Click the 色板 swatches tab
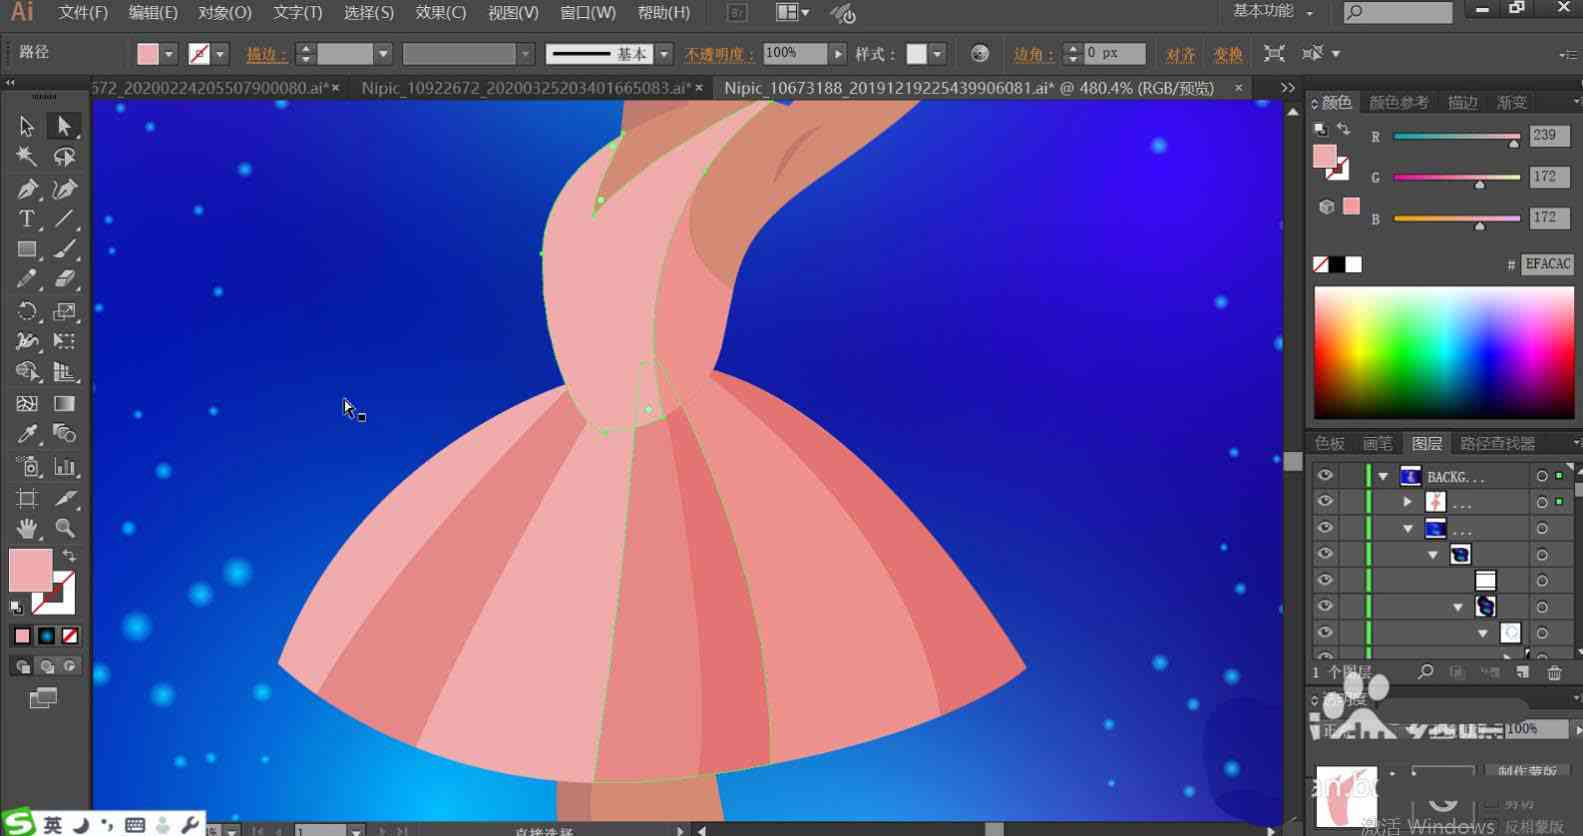This screenshot has height=836, width=1583. point(1330,443)
